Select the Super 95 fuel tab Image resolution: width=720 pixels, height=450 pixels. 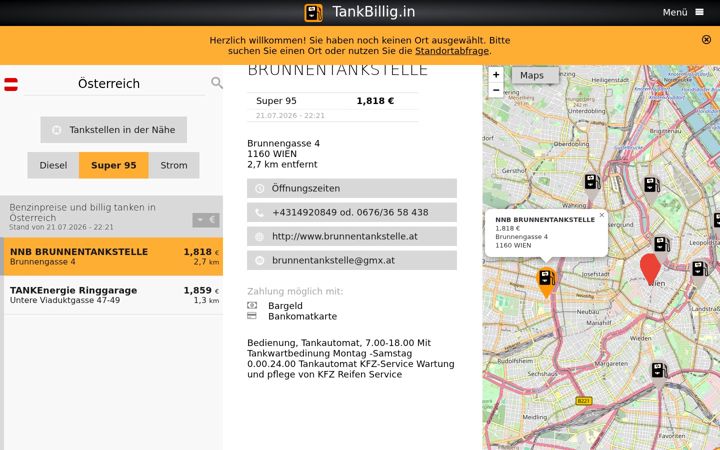coord(113,165)
